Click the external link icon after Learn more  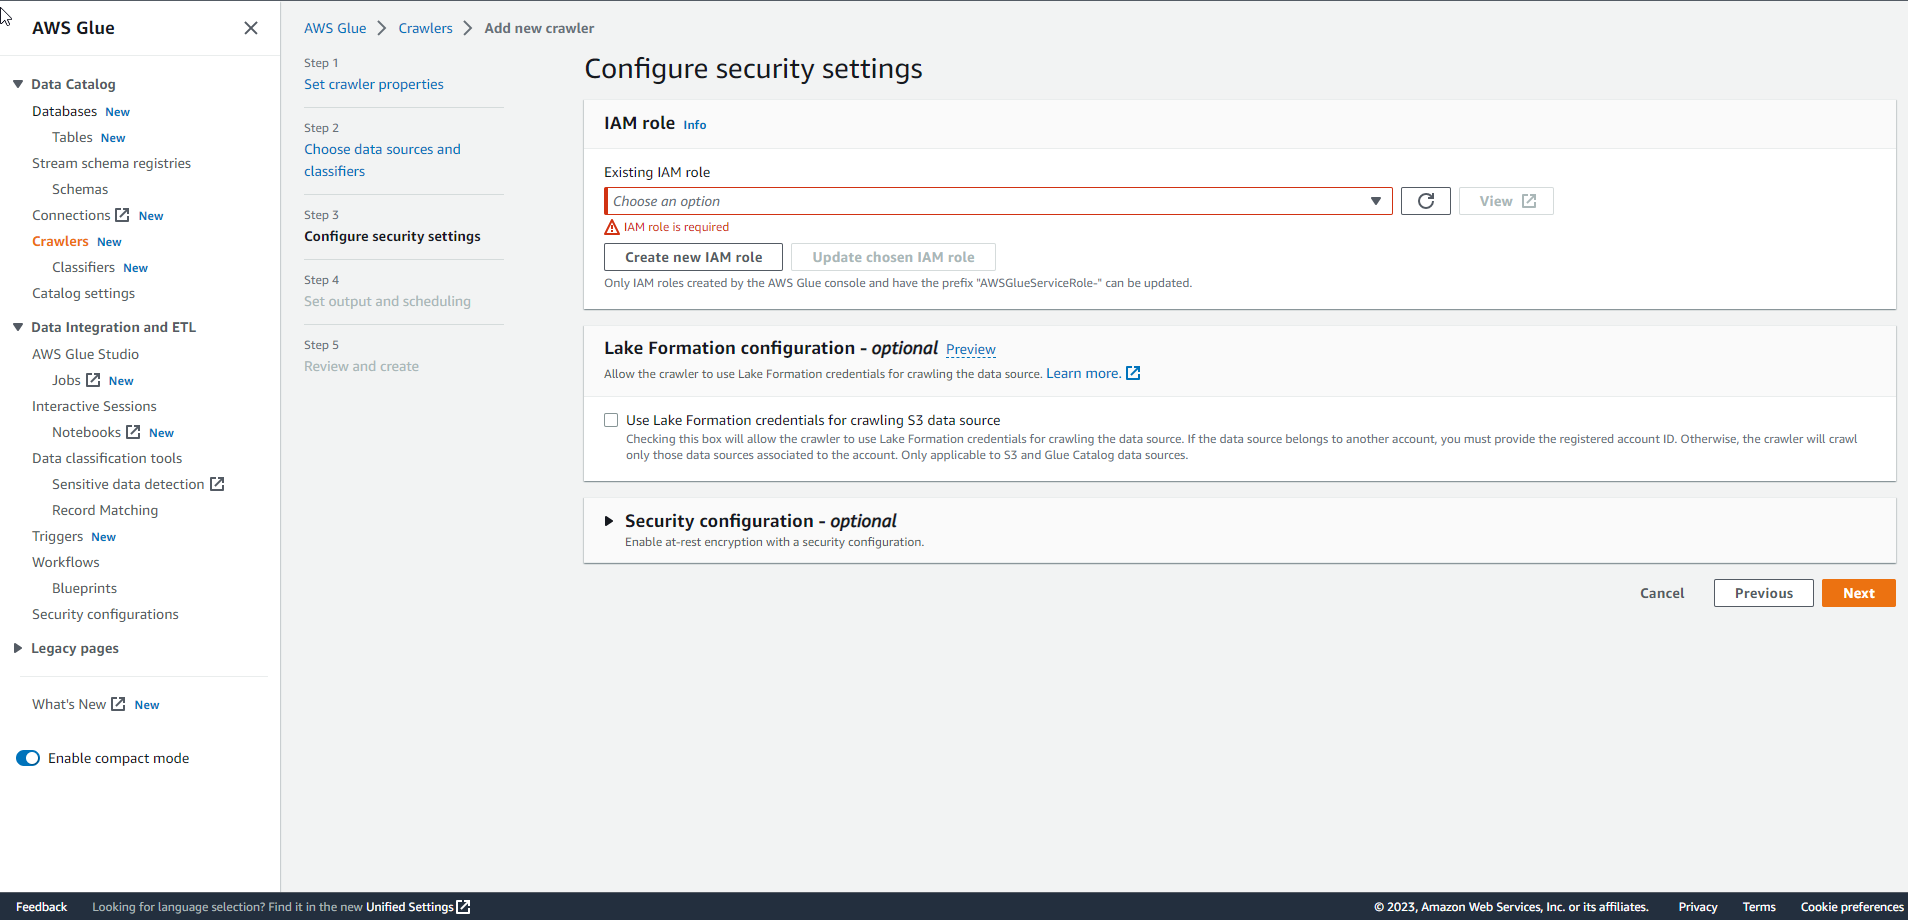click(x=1133, y=373)
